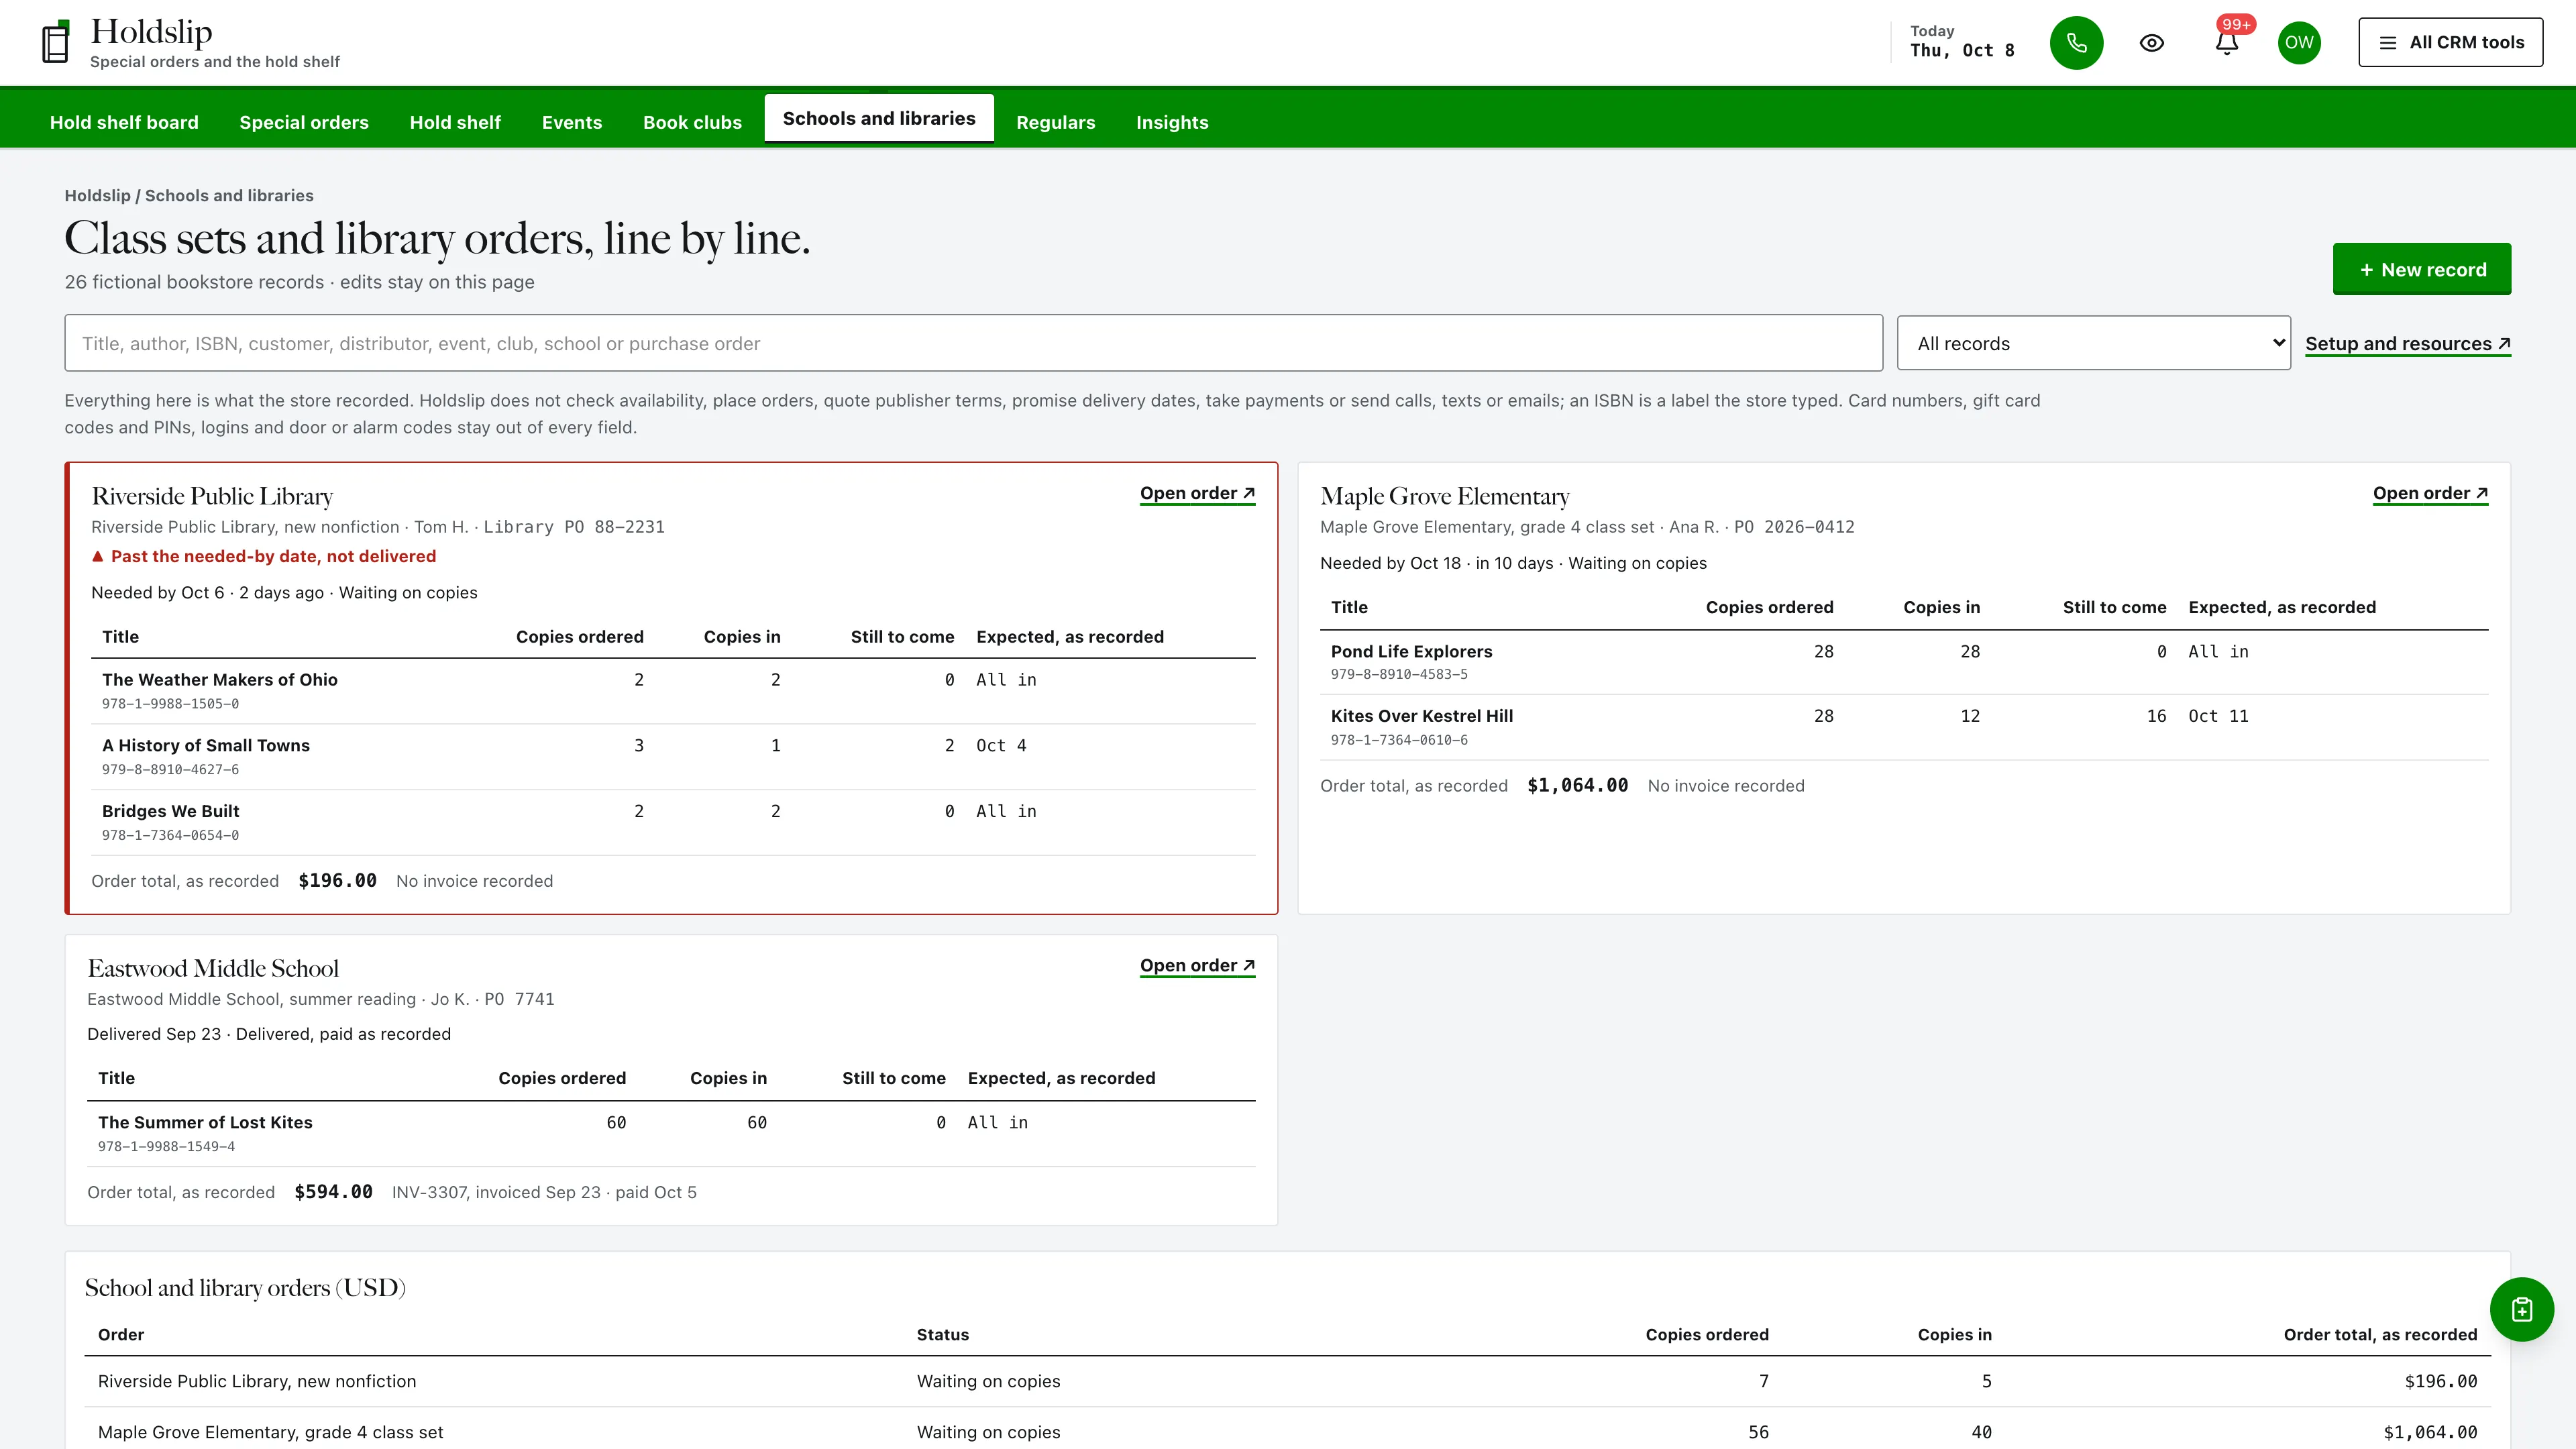Select the Pond Life Explorers title

[x=1411, y=651]
